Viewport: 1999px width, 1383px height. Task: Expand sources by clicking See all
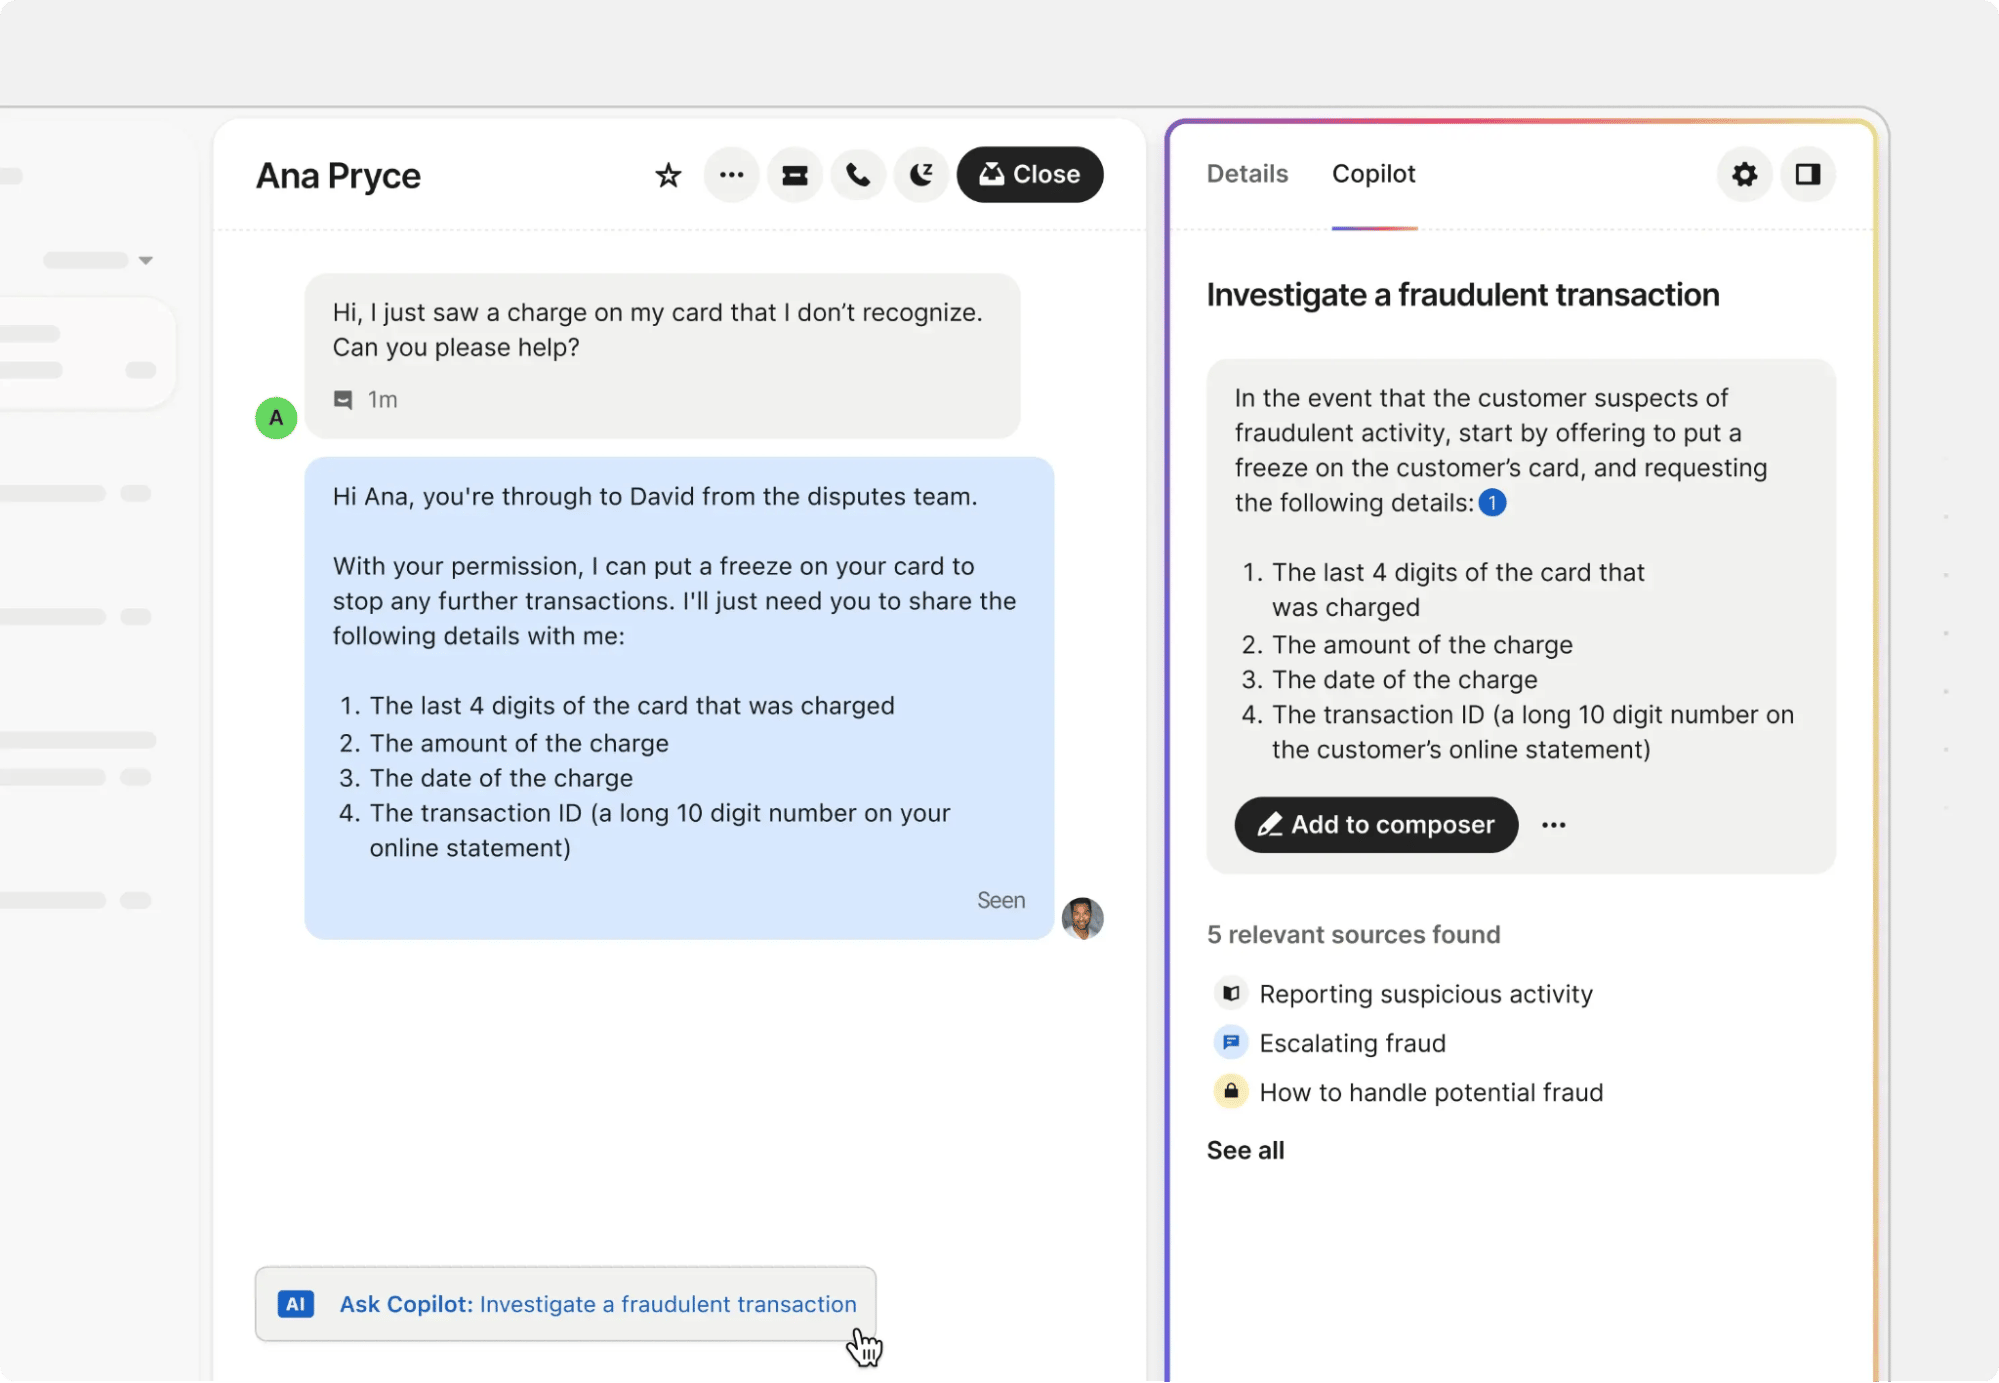(x=1244, y=1150)
